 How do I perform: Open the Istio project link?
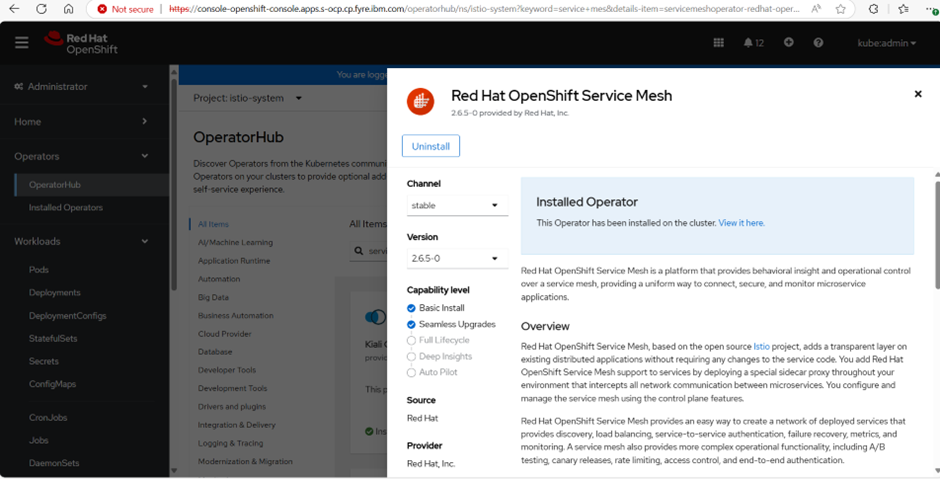[x=761, y=346]
